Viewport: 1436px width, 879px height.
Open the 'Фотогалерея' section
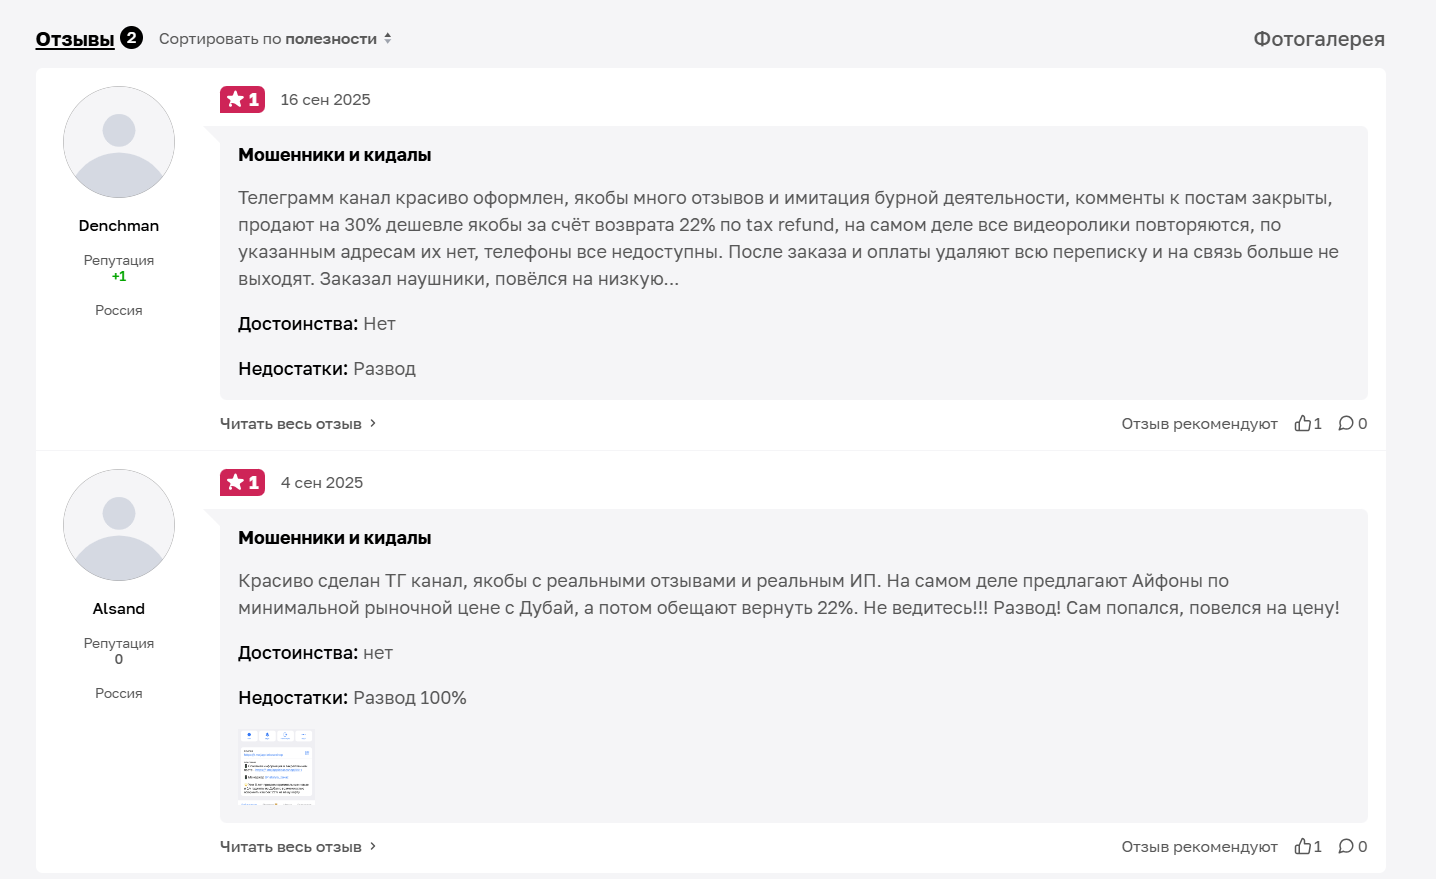click(1319, 38)
